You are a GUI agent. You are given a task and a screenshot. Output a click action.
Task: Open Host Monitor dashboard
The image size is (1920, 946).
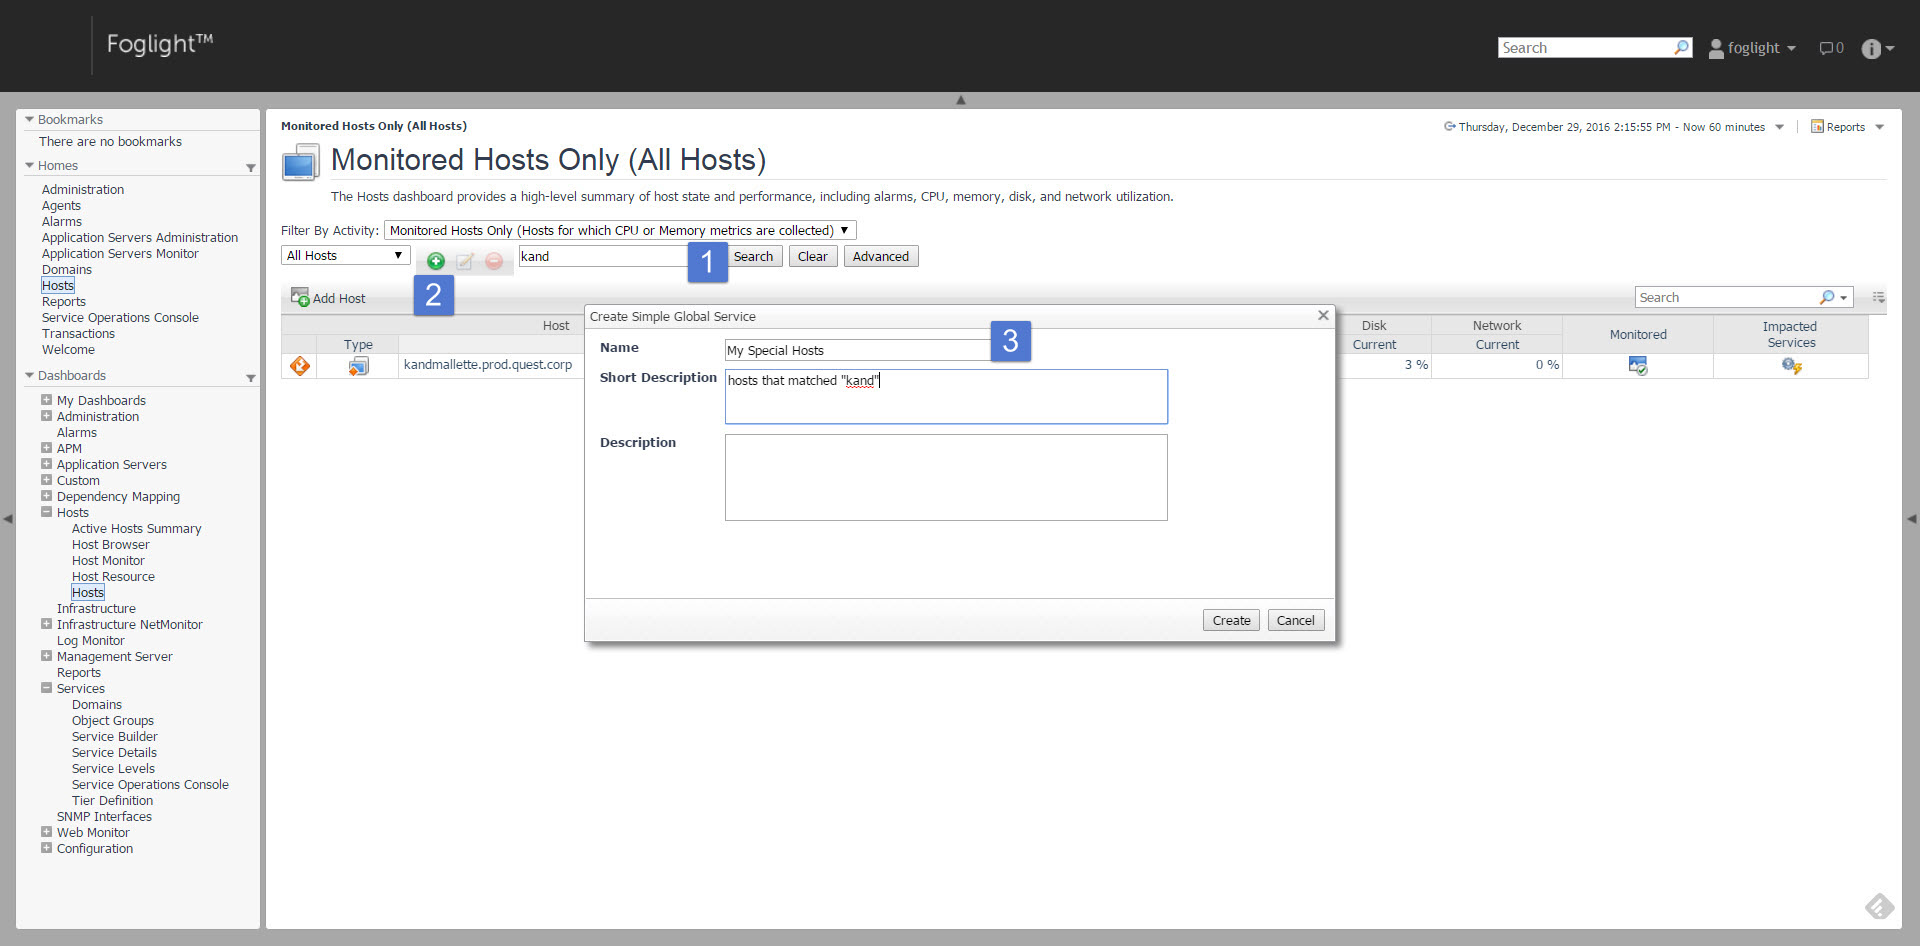(108, 561)
